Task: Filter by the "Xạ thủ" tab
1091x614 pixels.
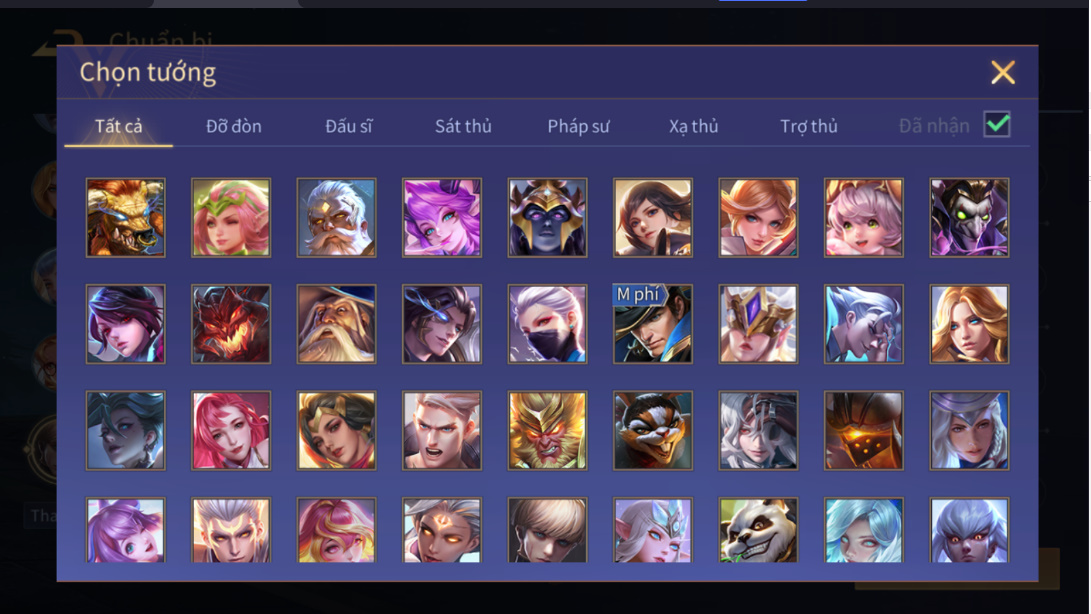Action: [694, 126]
